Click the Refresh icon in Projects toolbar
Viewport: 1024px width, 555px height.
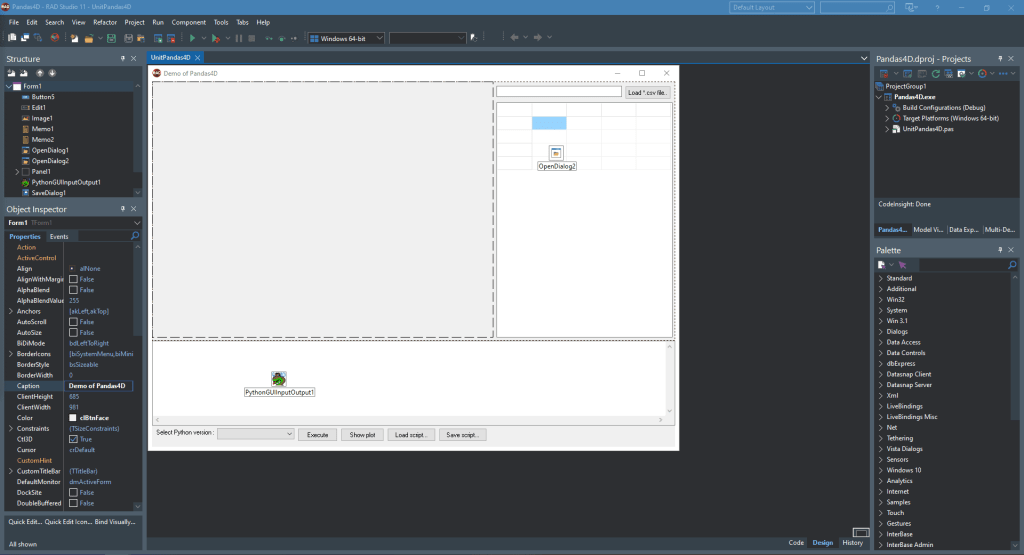pos(935,74)
